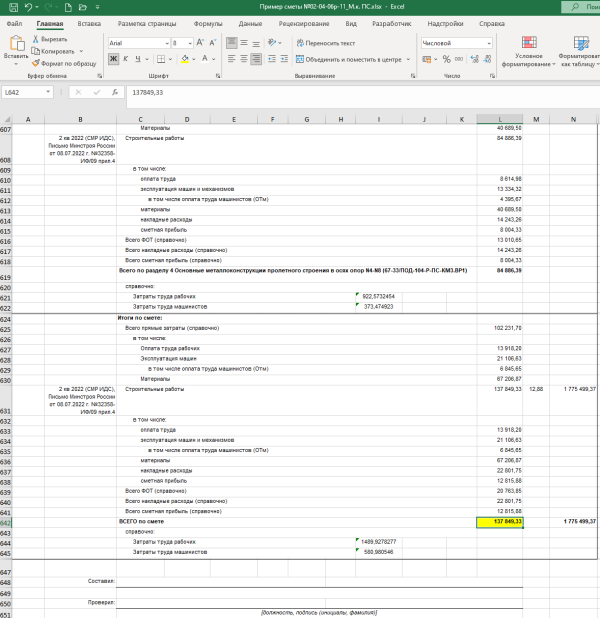Open the Формулы ribbon tab
The image size is (600, 618).
tap(208, 23)
